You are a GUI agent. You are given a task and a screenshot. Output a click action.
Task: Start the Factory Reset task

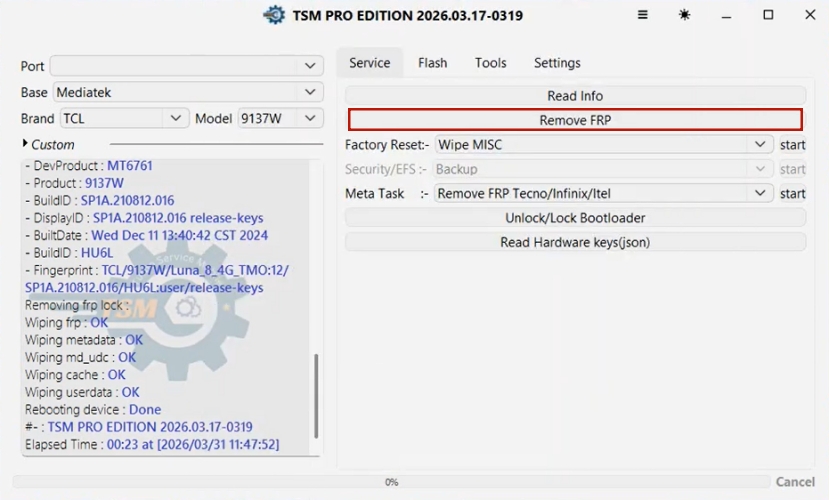[x=793, y=144]
